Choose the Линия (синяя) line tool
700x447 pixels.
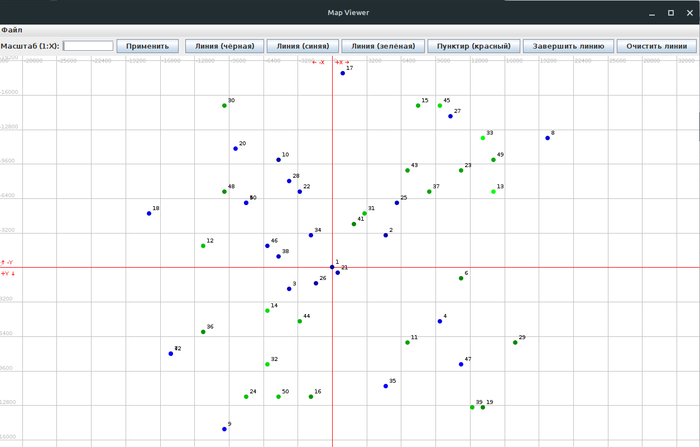click(x=302, y=46)
